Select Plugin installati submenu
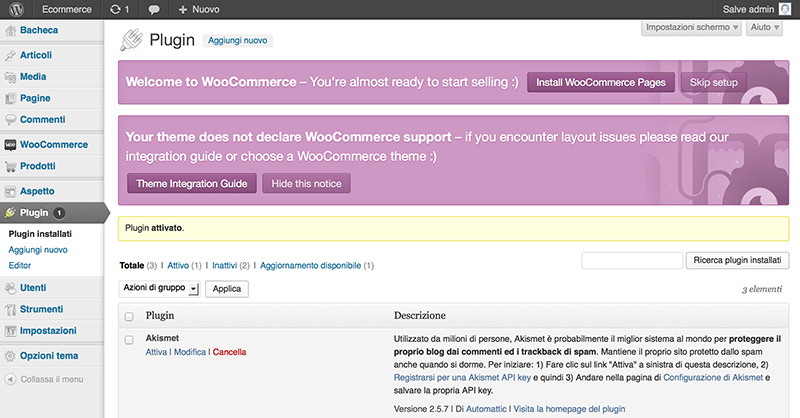The width and height of the screenshot is (800, 418). pyautogui.click(x=40, y=234)
